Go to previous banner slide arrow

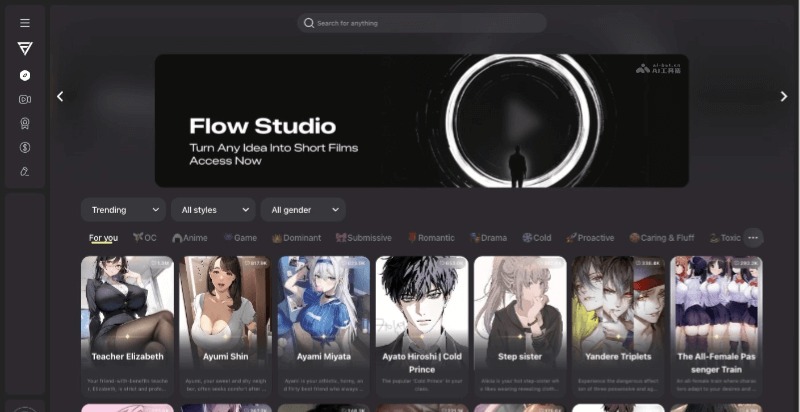(x=60, y=96)
